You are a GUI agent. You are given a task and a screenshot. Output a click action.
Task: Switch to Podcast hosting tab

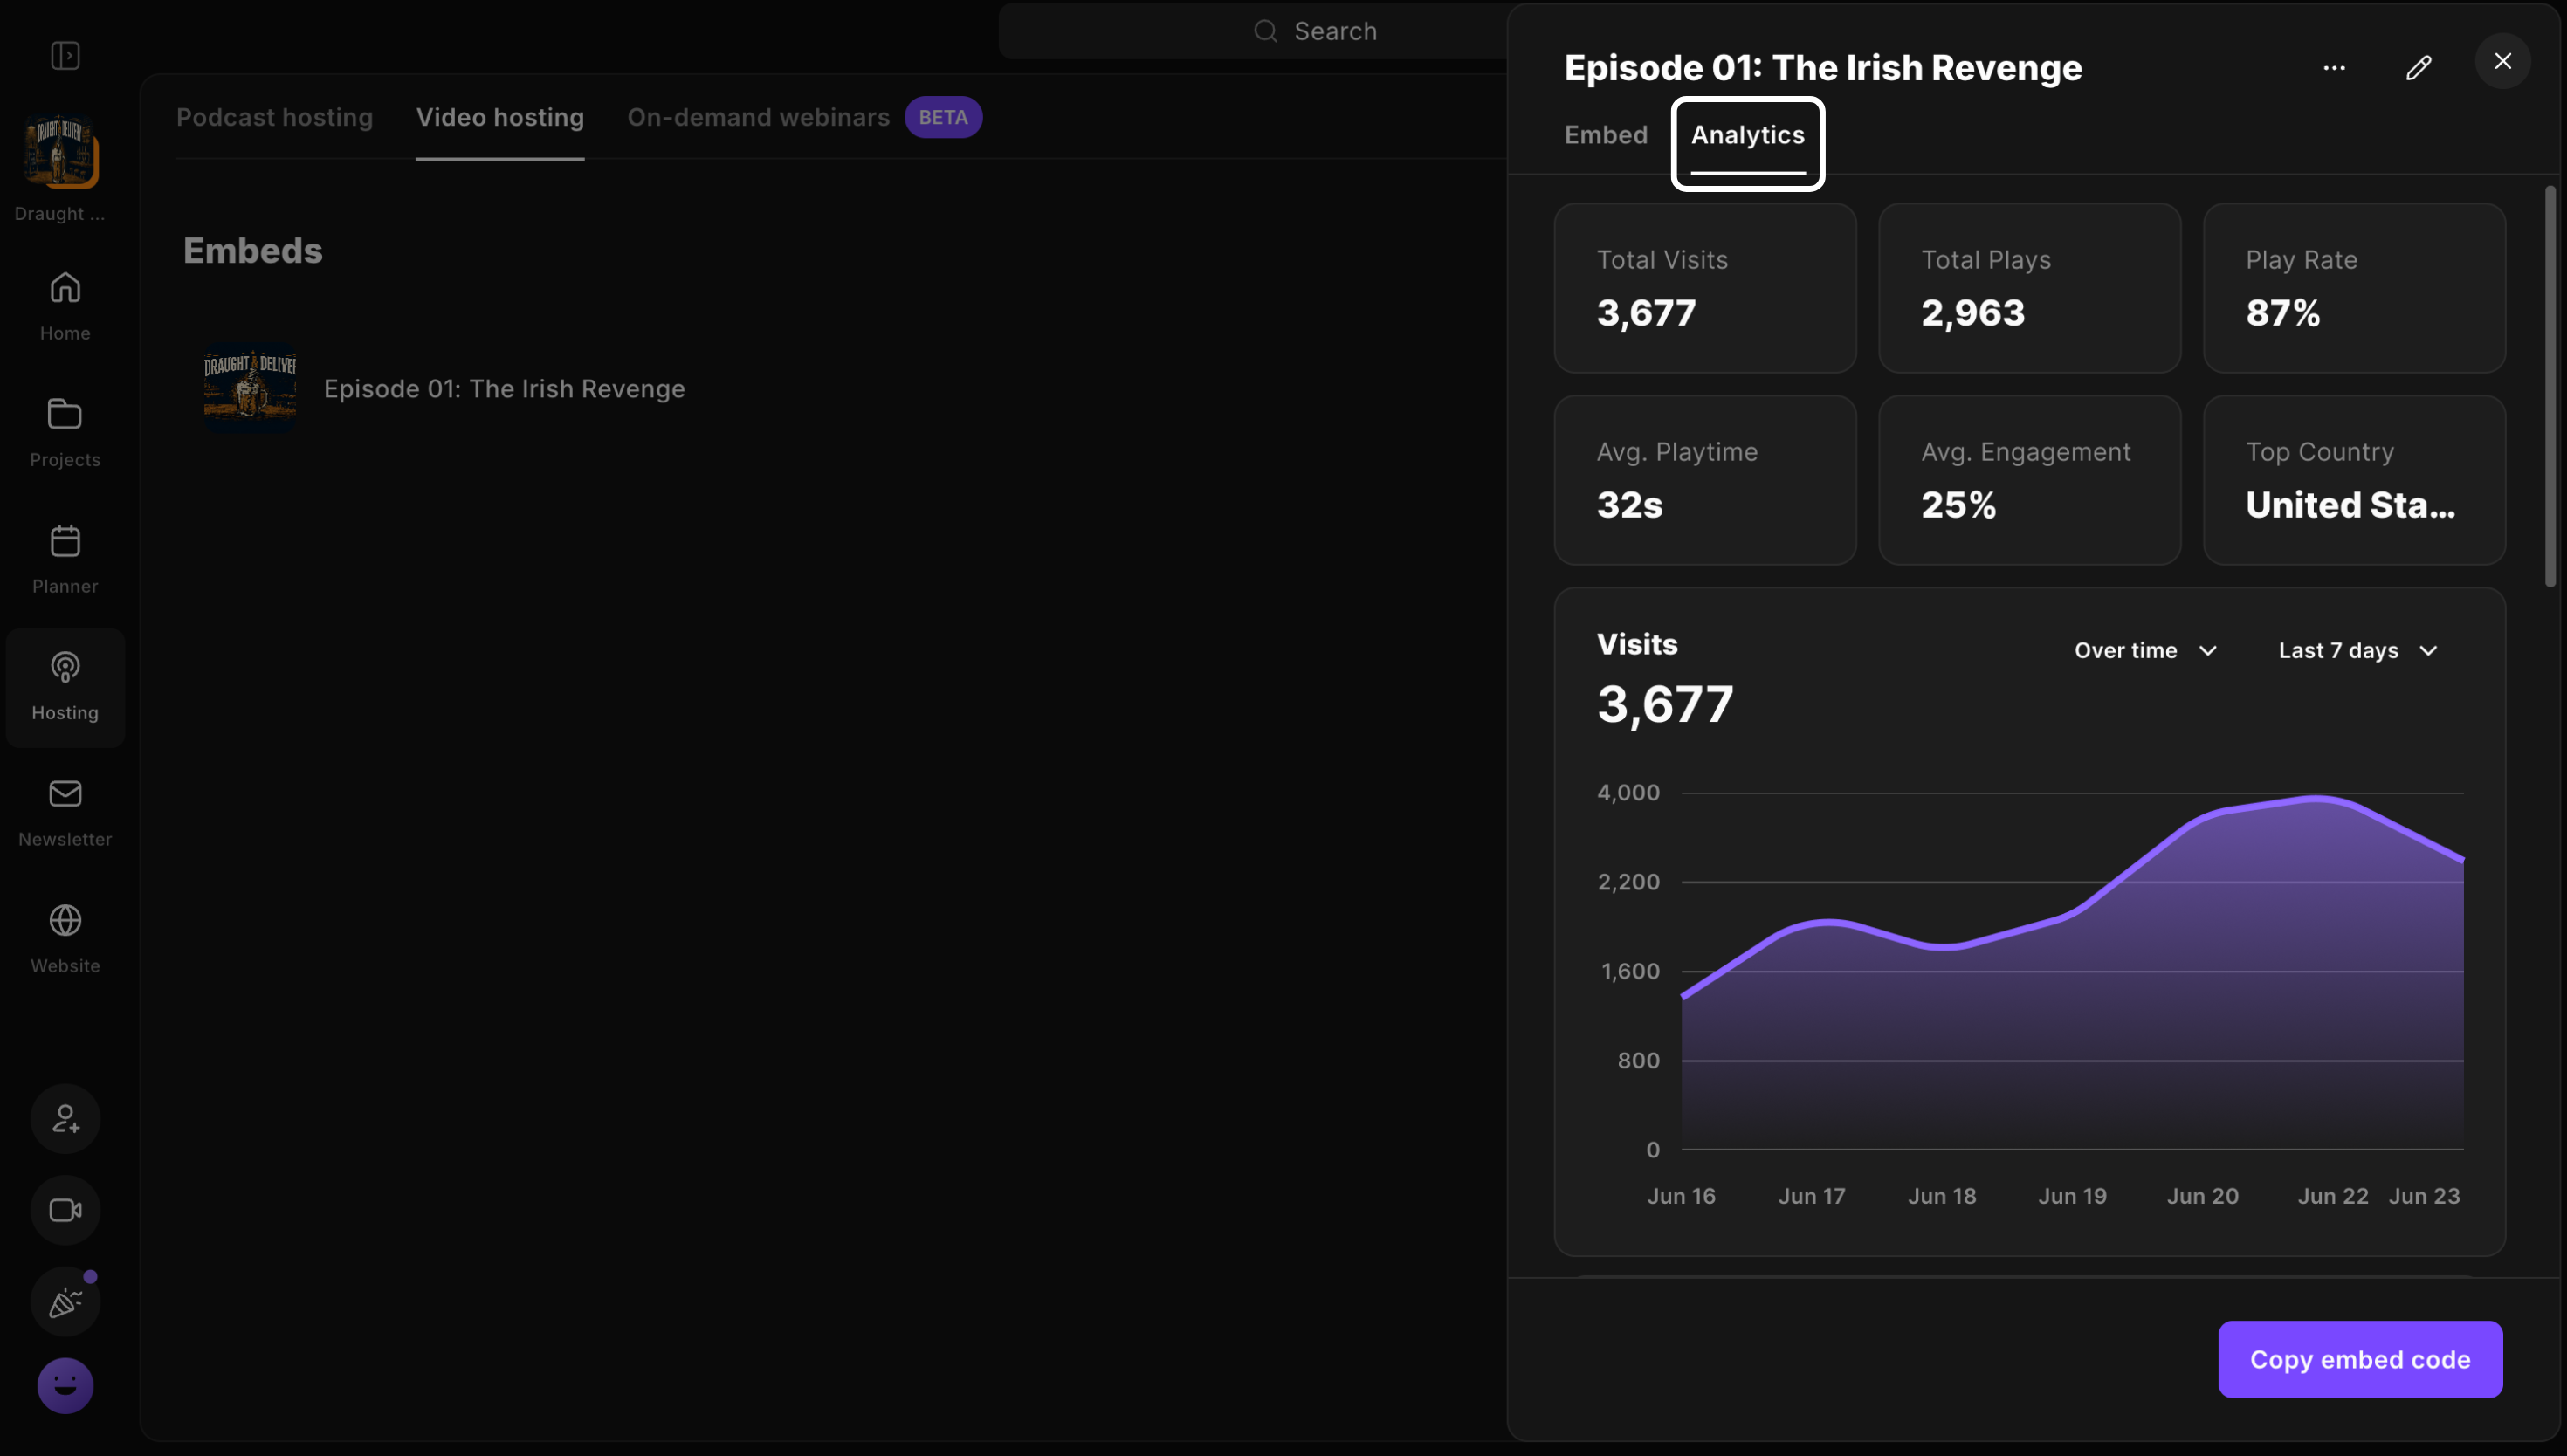point(275,117)
